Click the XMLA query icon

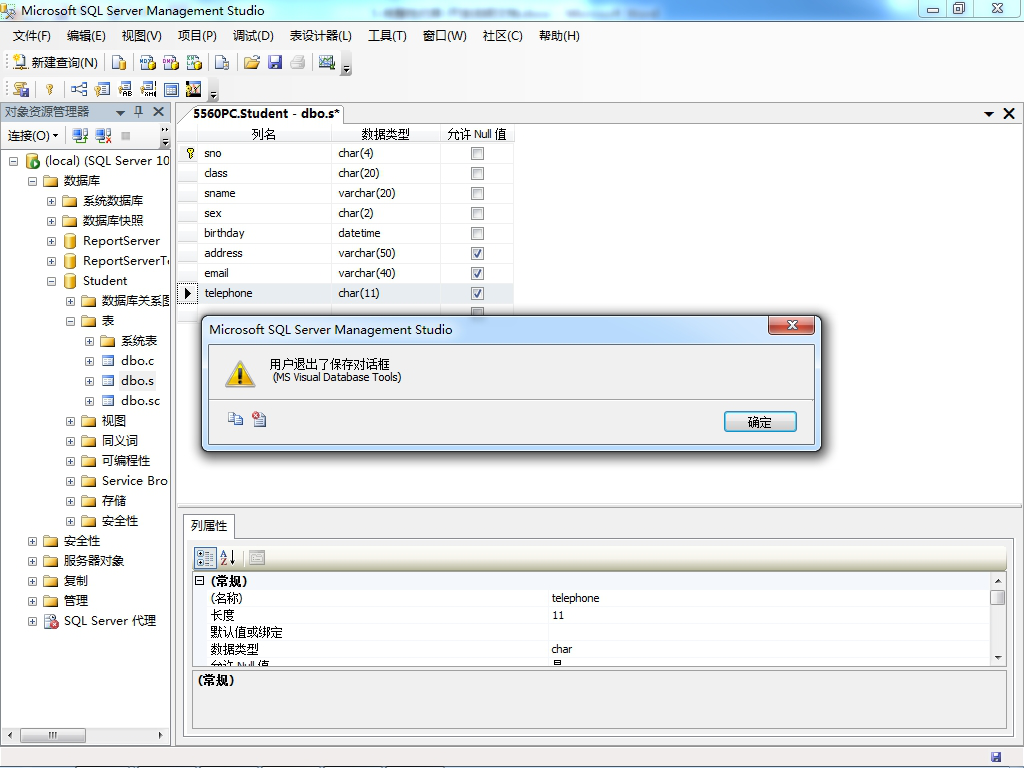point(194,63)
